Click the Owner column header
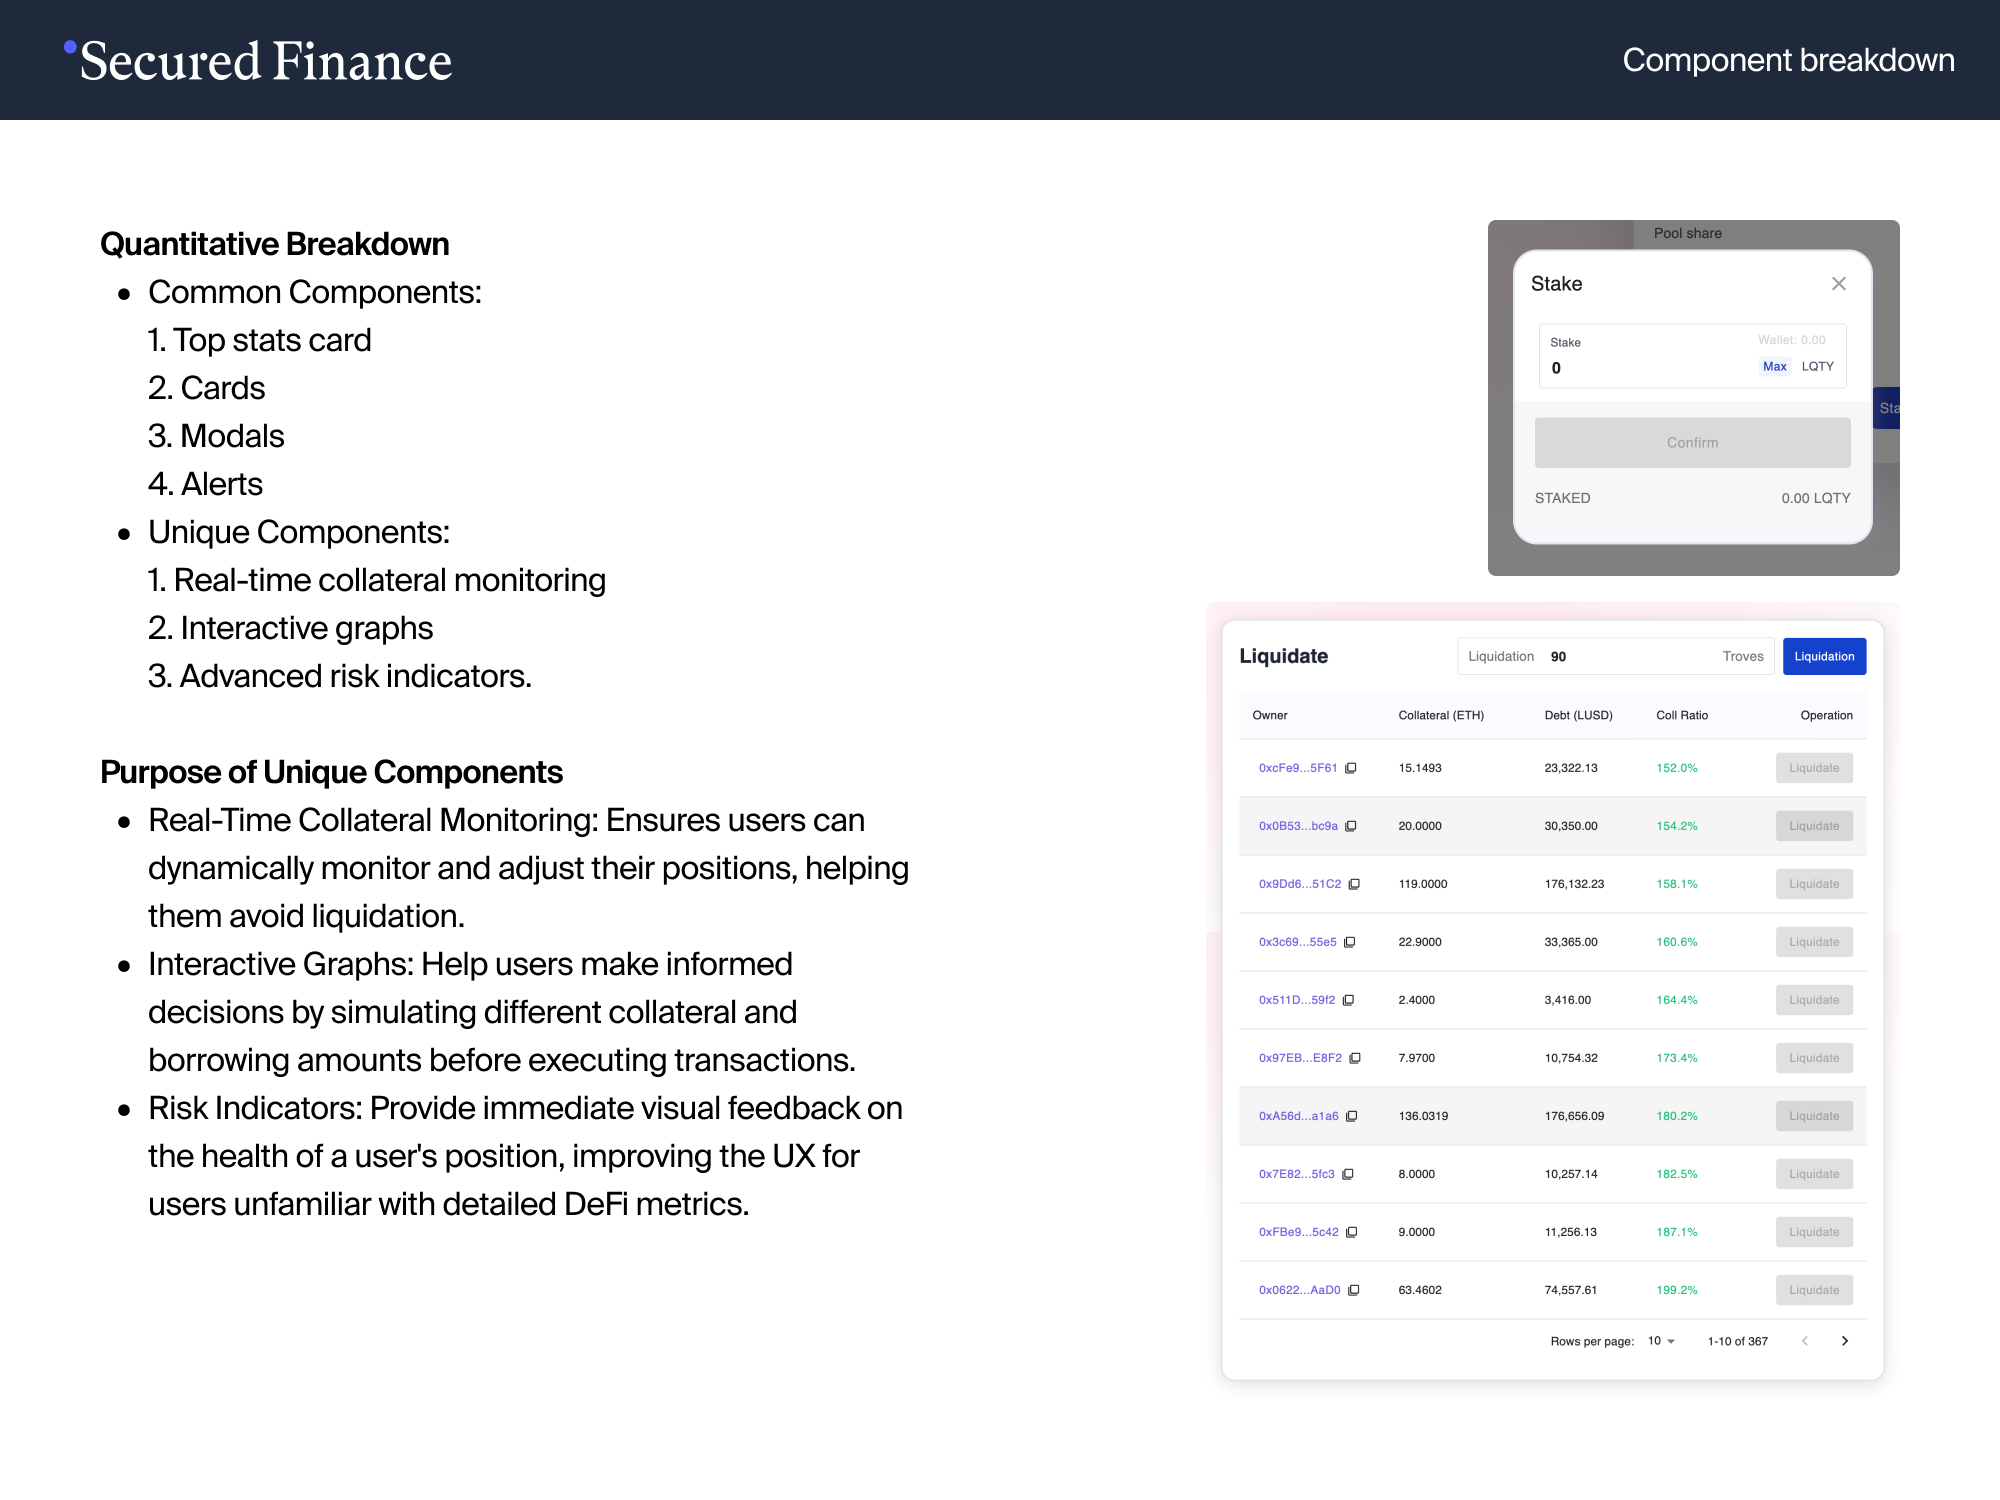 tap(1270, 715)
